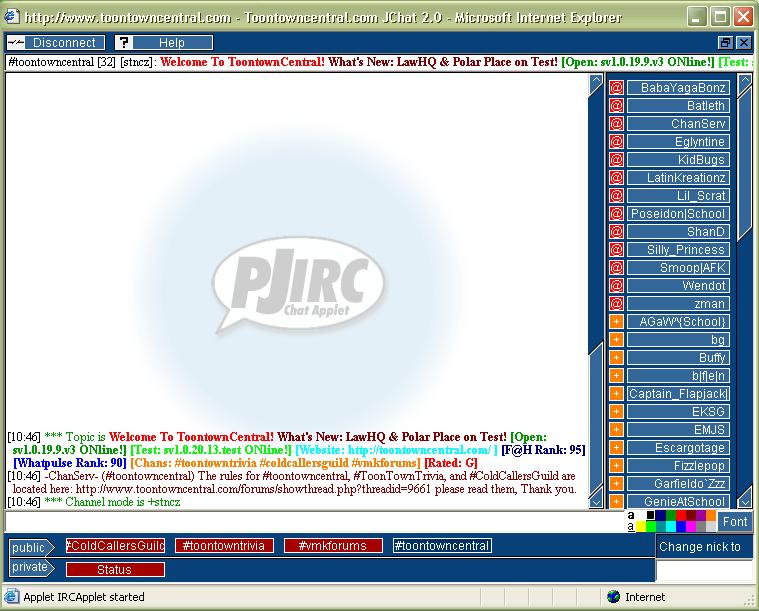Click the @ icon next to Batleth

coord(616,106)
